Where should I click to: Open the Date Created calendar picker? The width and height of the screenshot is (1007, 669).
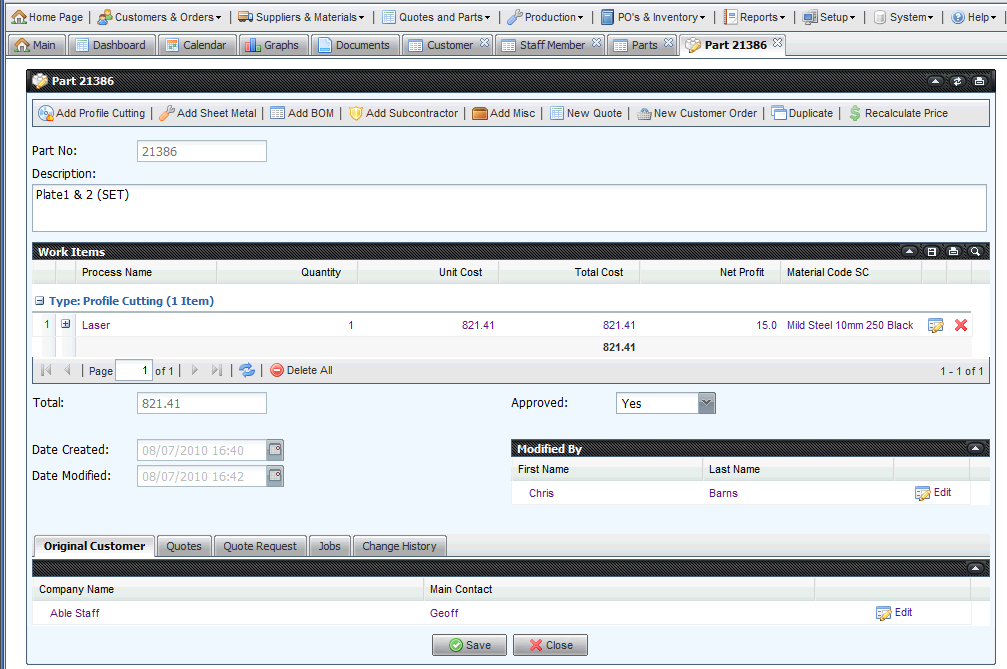[275, 450]
